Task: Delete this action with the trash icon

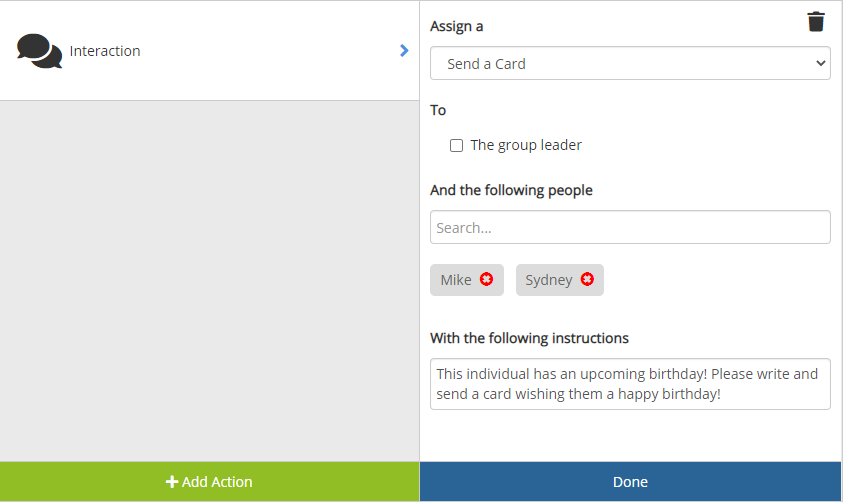Action: click(x=816, y=22)
